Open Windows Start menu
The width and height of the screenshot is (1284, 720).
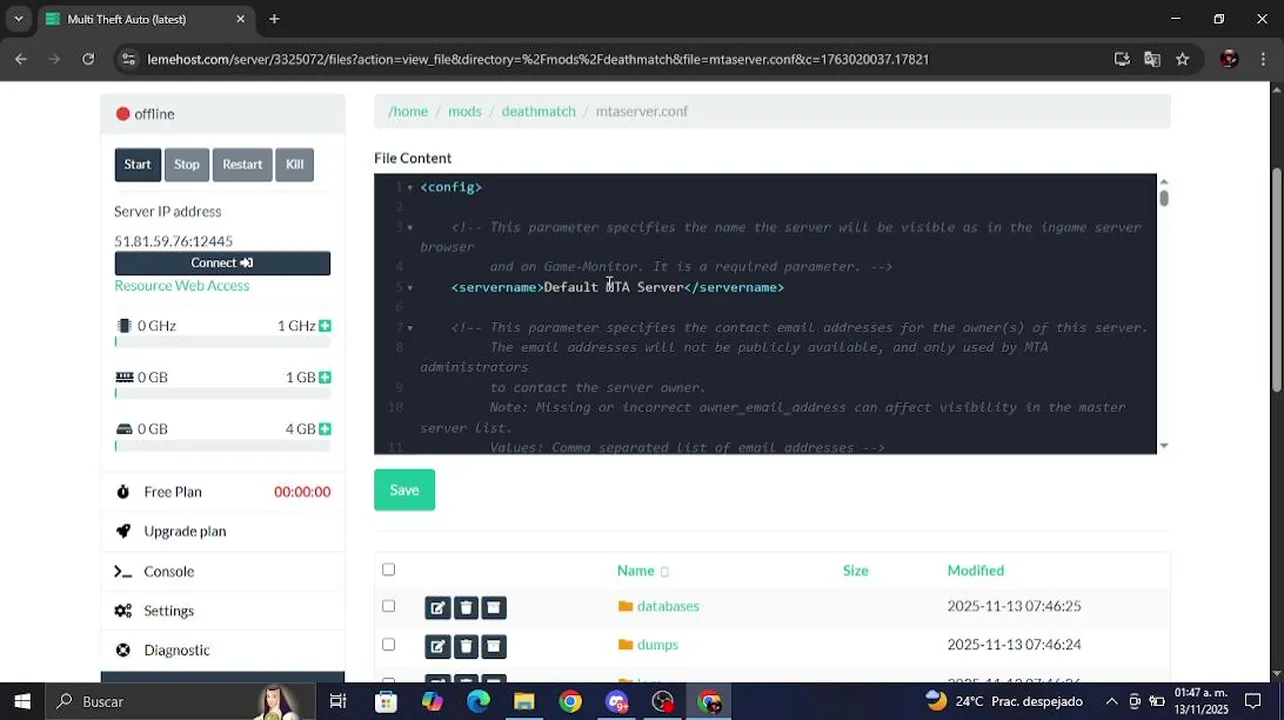tap(22, 701)
